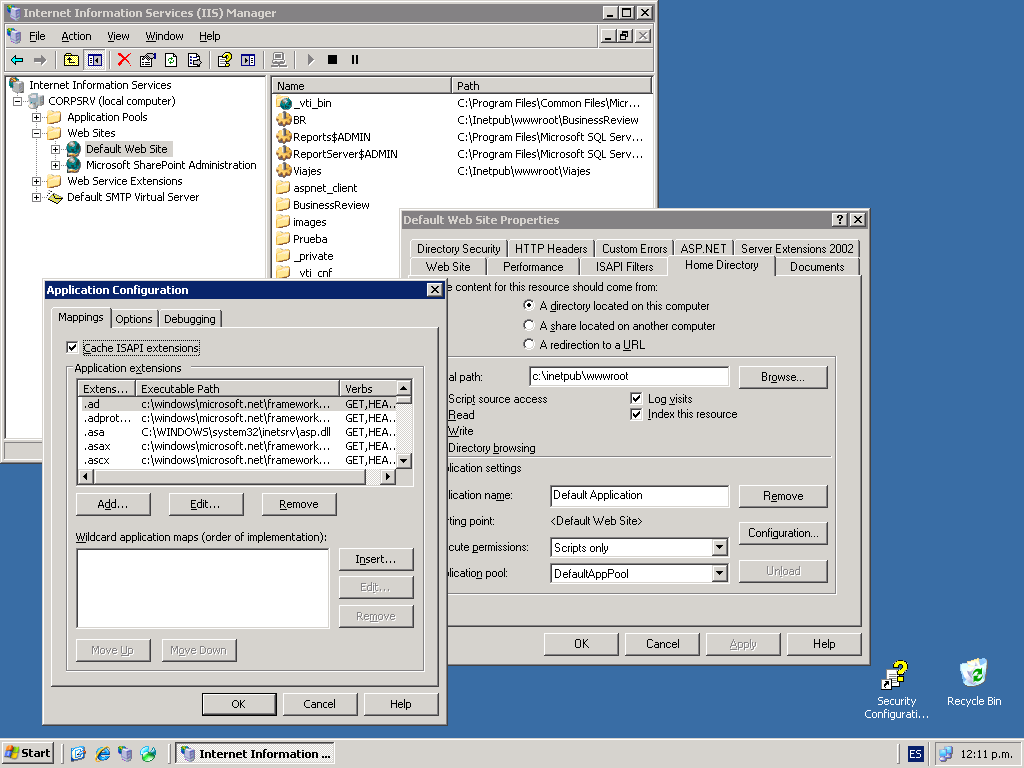The height and width of the screenshot is (768, 1024).
Task: Open the View menu
Action: [x=118, y=37]
